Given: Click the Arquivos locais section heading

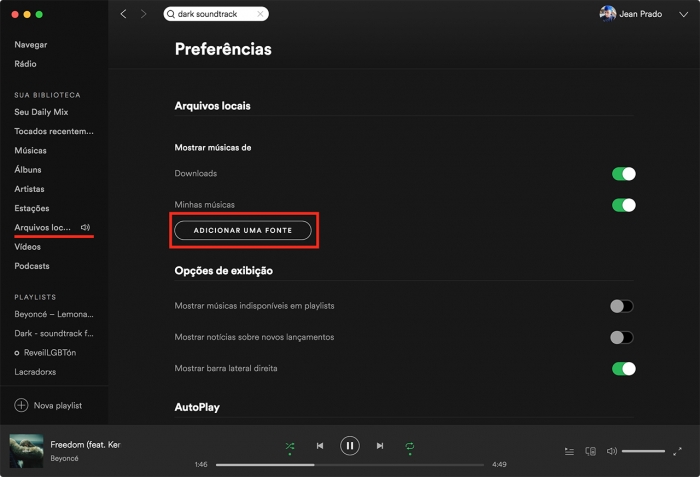Looking at the screenshot, I should coord(212,106).
